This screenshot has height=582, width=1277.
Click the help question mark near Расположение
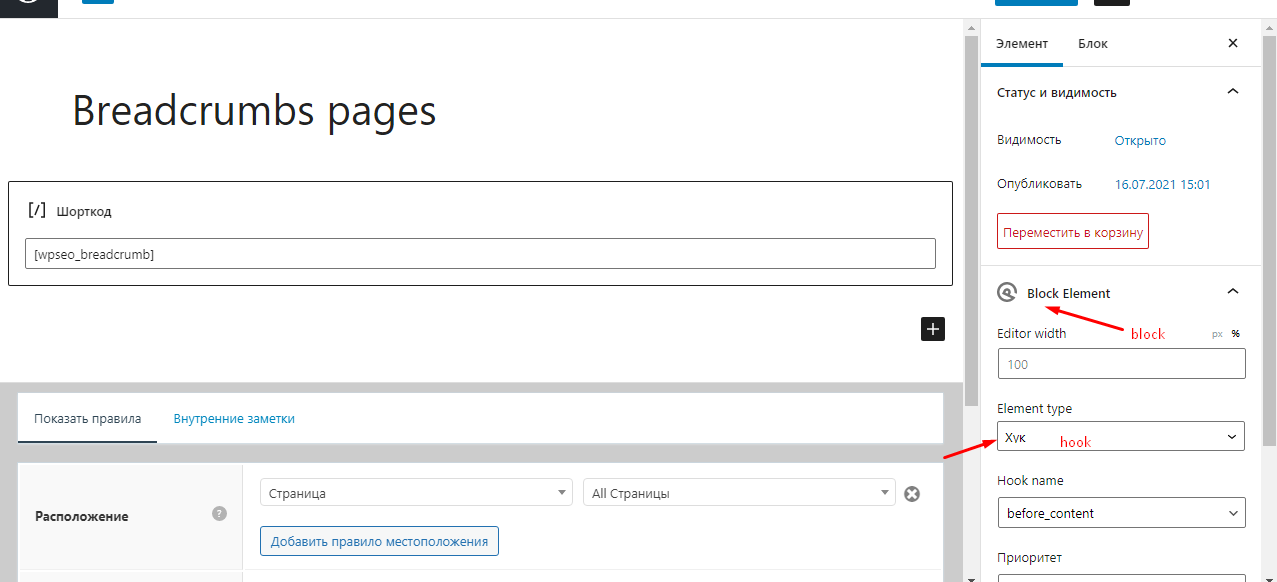coord(220,513)
